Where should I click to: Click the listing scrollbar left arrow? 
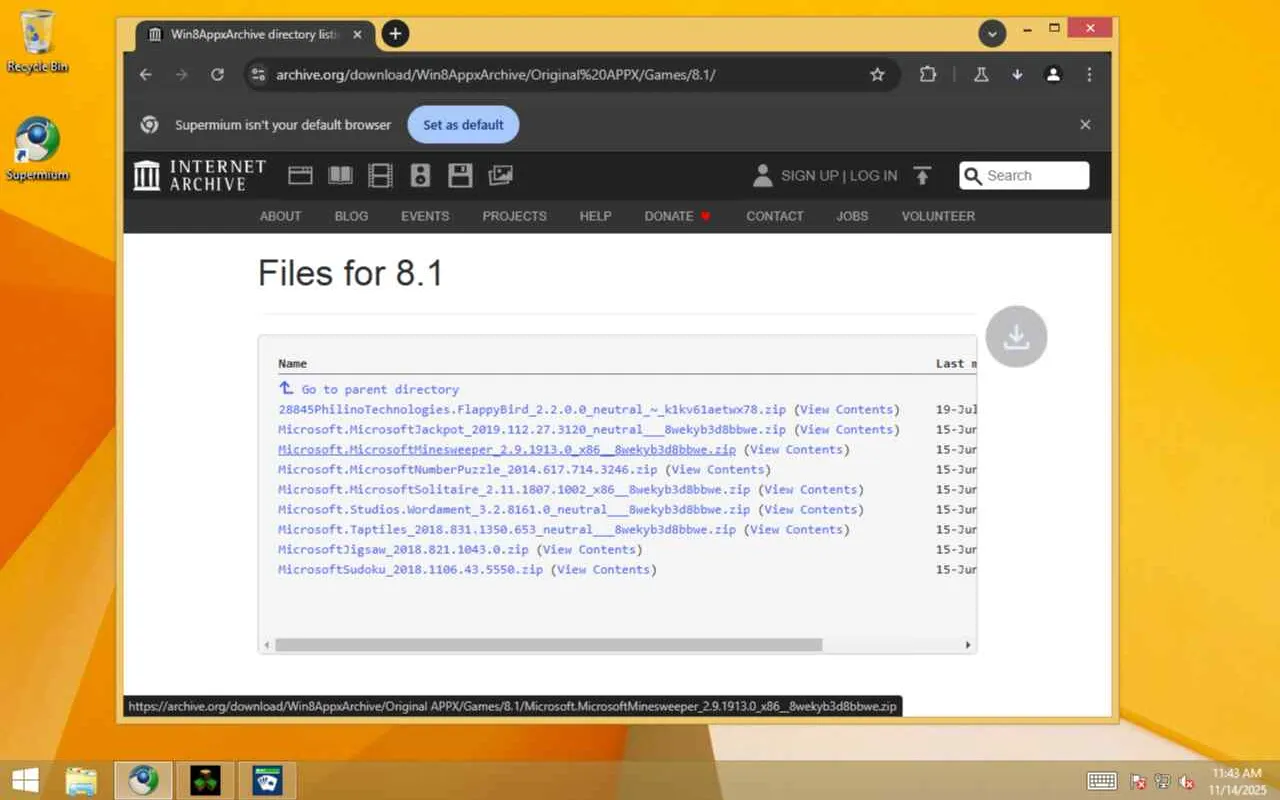coord(266,645)
